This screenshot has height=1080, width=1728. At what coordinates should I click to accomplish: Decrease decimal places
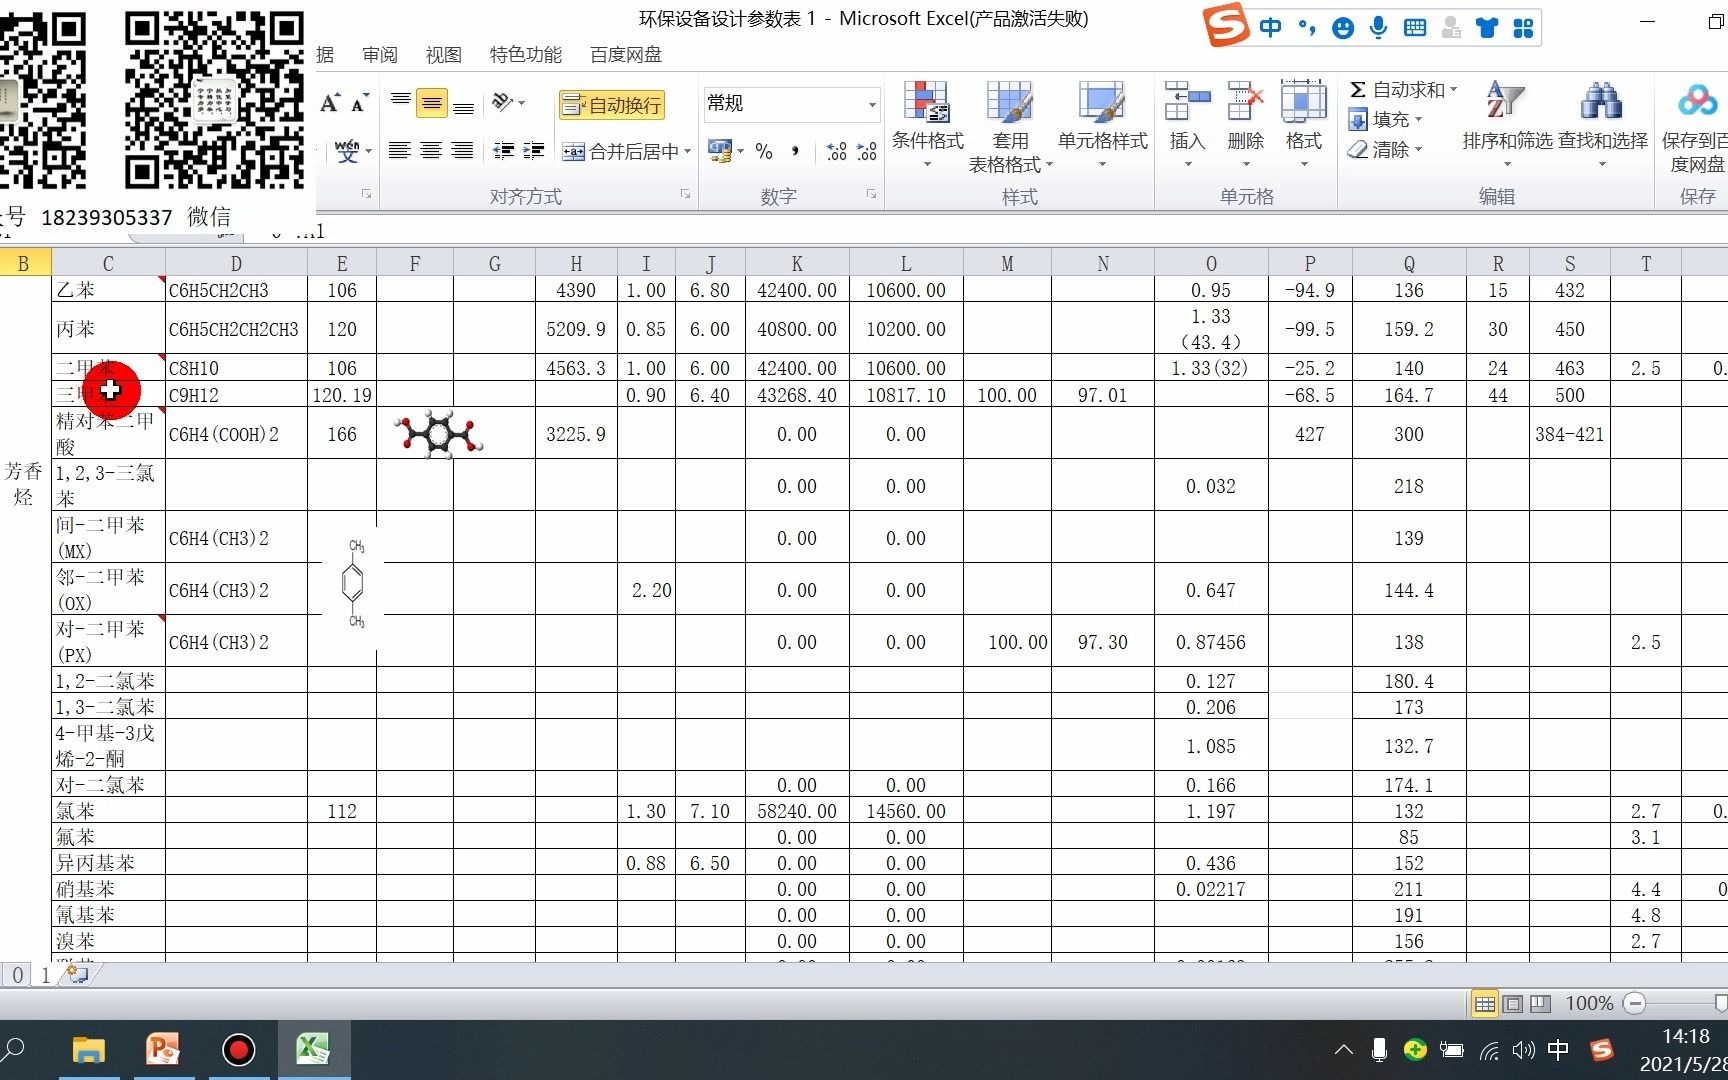coord(867,151)
